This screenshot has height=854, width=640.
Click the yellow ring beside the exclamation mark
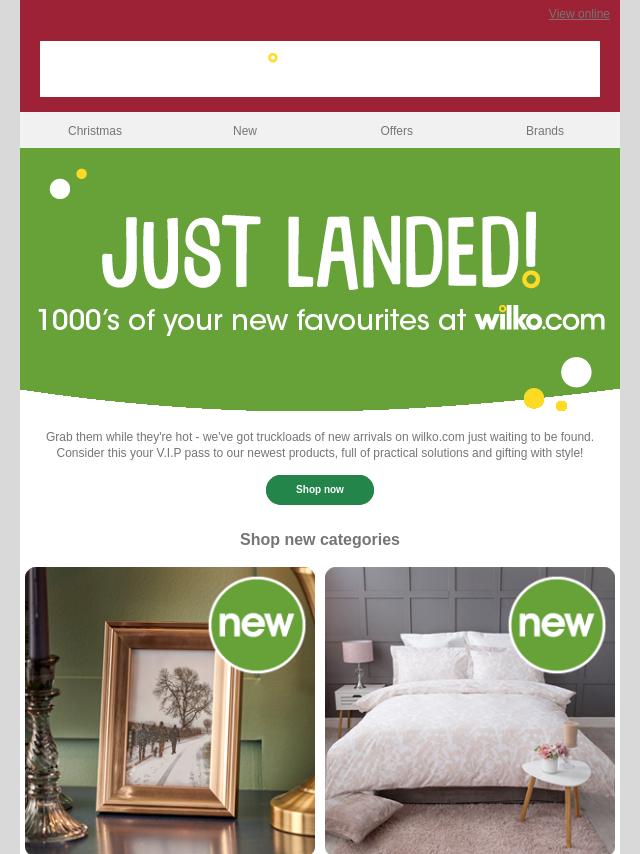pyautogui.click(x=531, y=279)
